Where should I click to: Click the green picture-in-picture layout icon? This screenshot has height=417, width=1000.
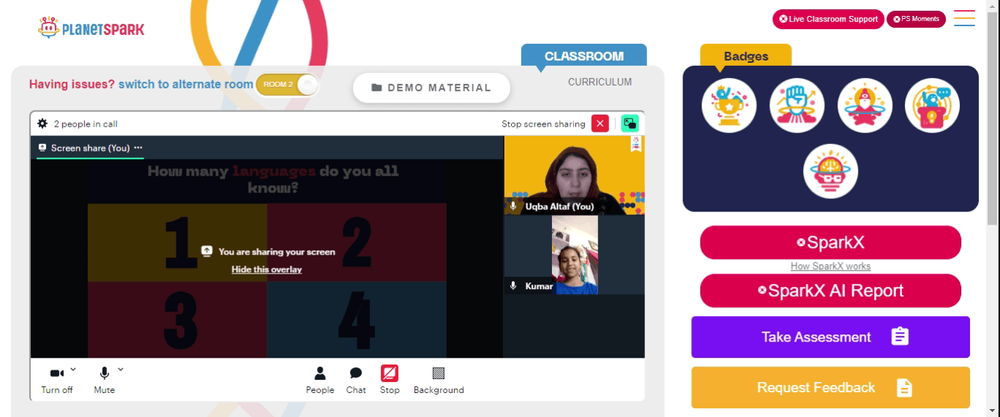[630, 124]
